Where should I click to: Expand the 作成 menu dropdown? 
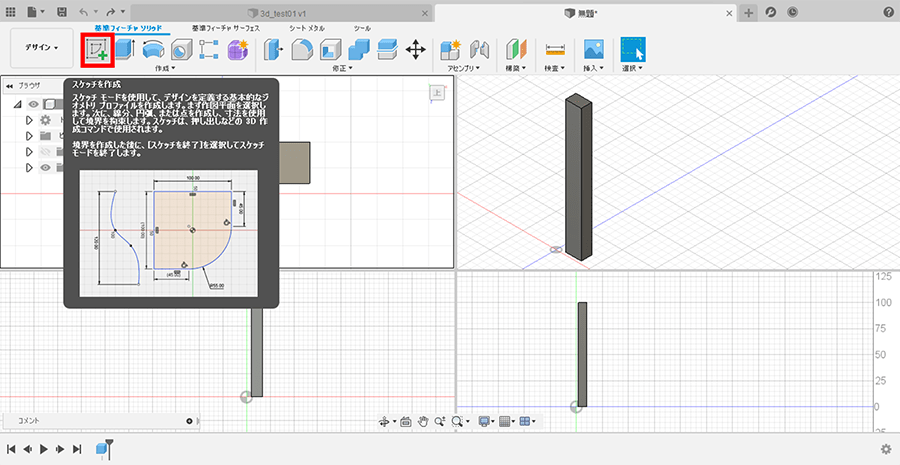[165, 68]
